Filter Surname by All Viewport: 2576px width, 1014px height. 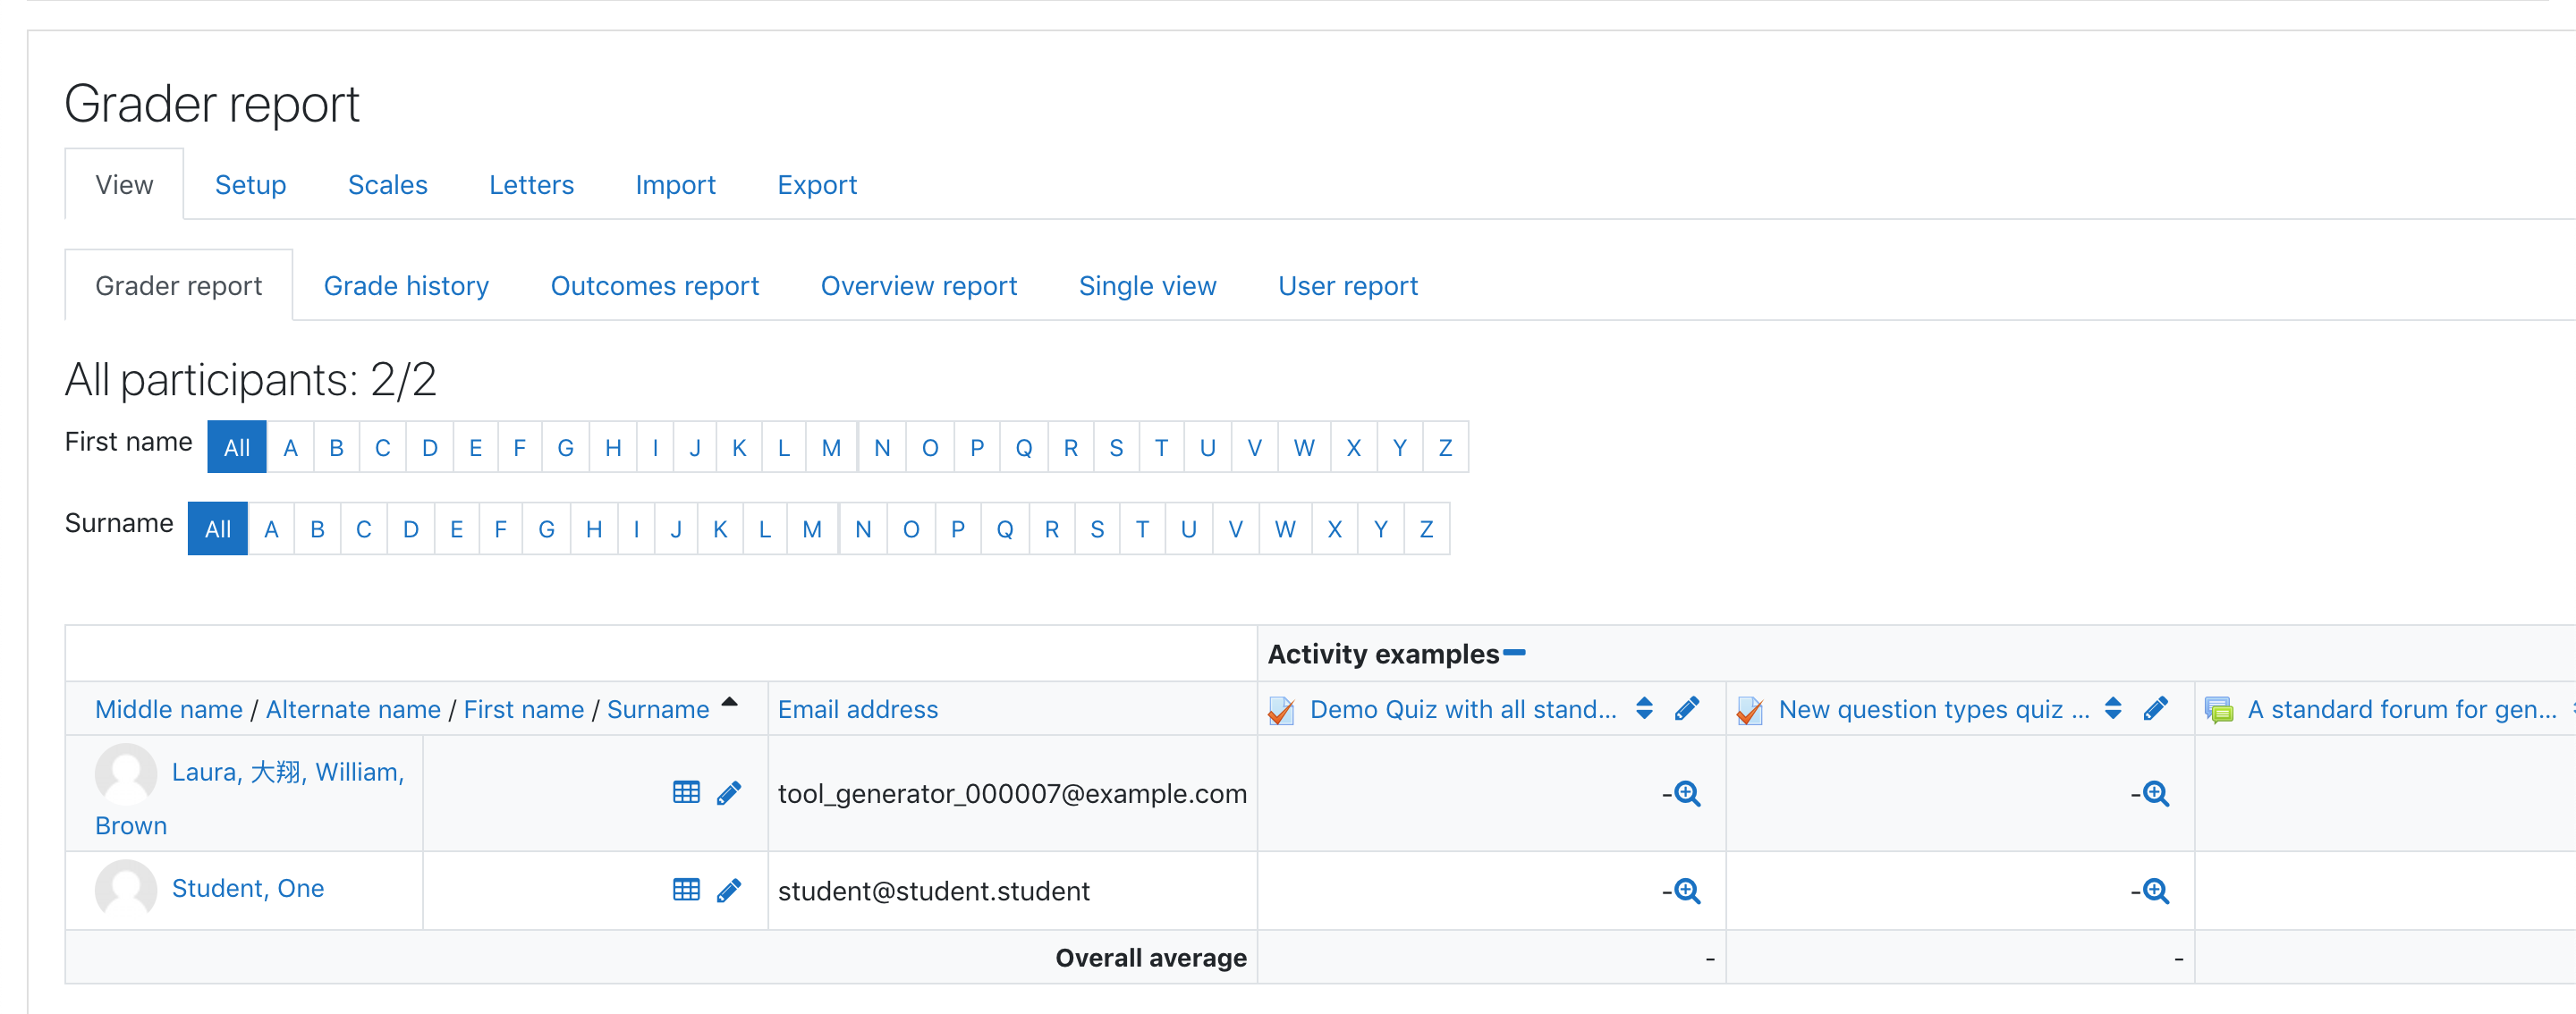[218, 529]
